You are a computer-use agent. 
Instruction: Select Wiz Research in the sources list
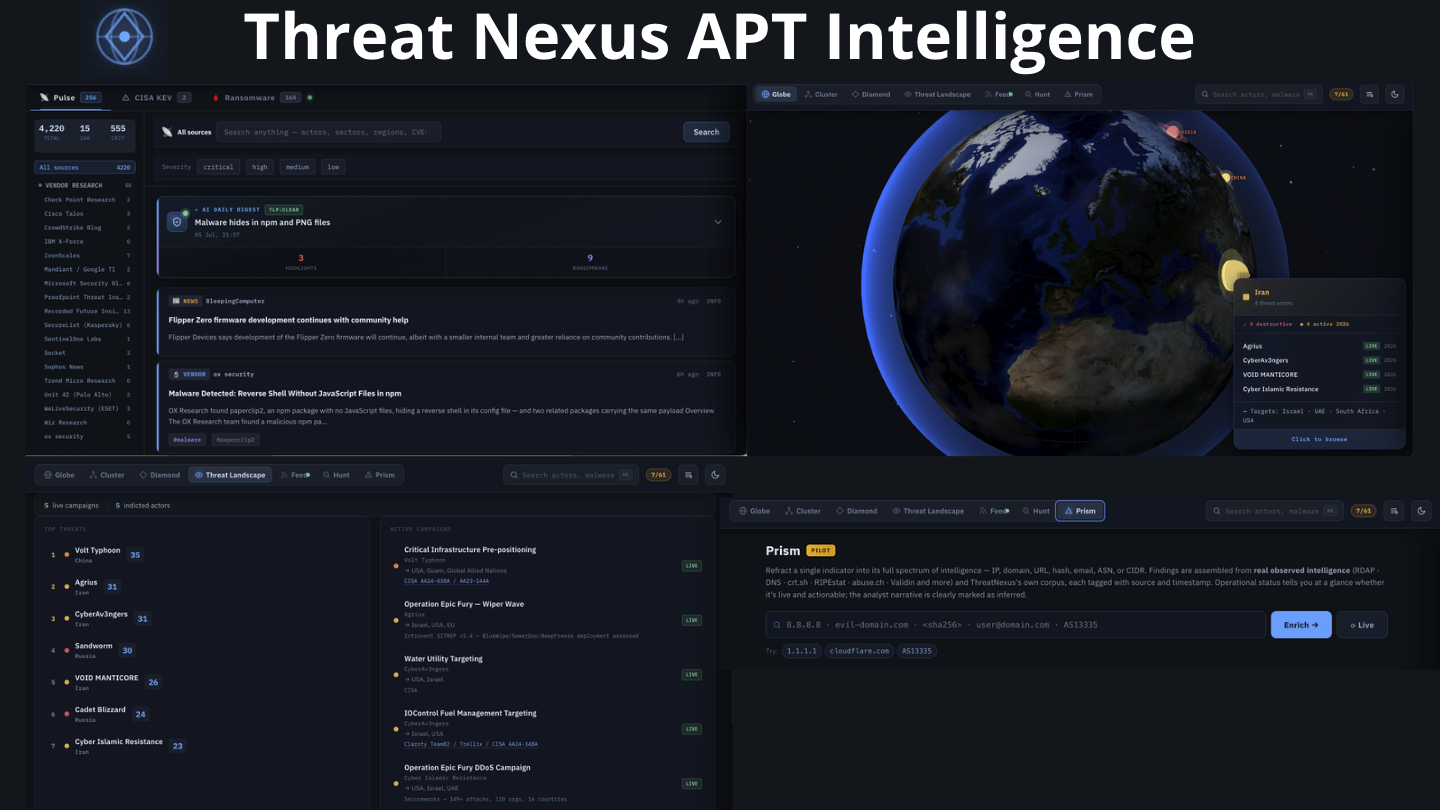click(85, 422)
